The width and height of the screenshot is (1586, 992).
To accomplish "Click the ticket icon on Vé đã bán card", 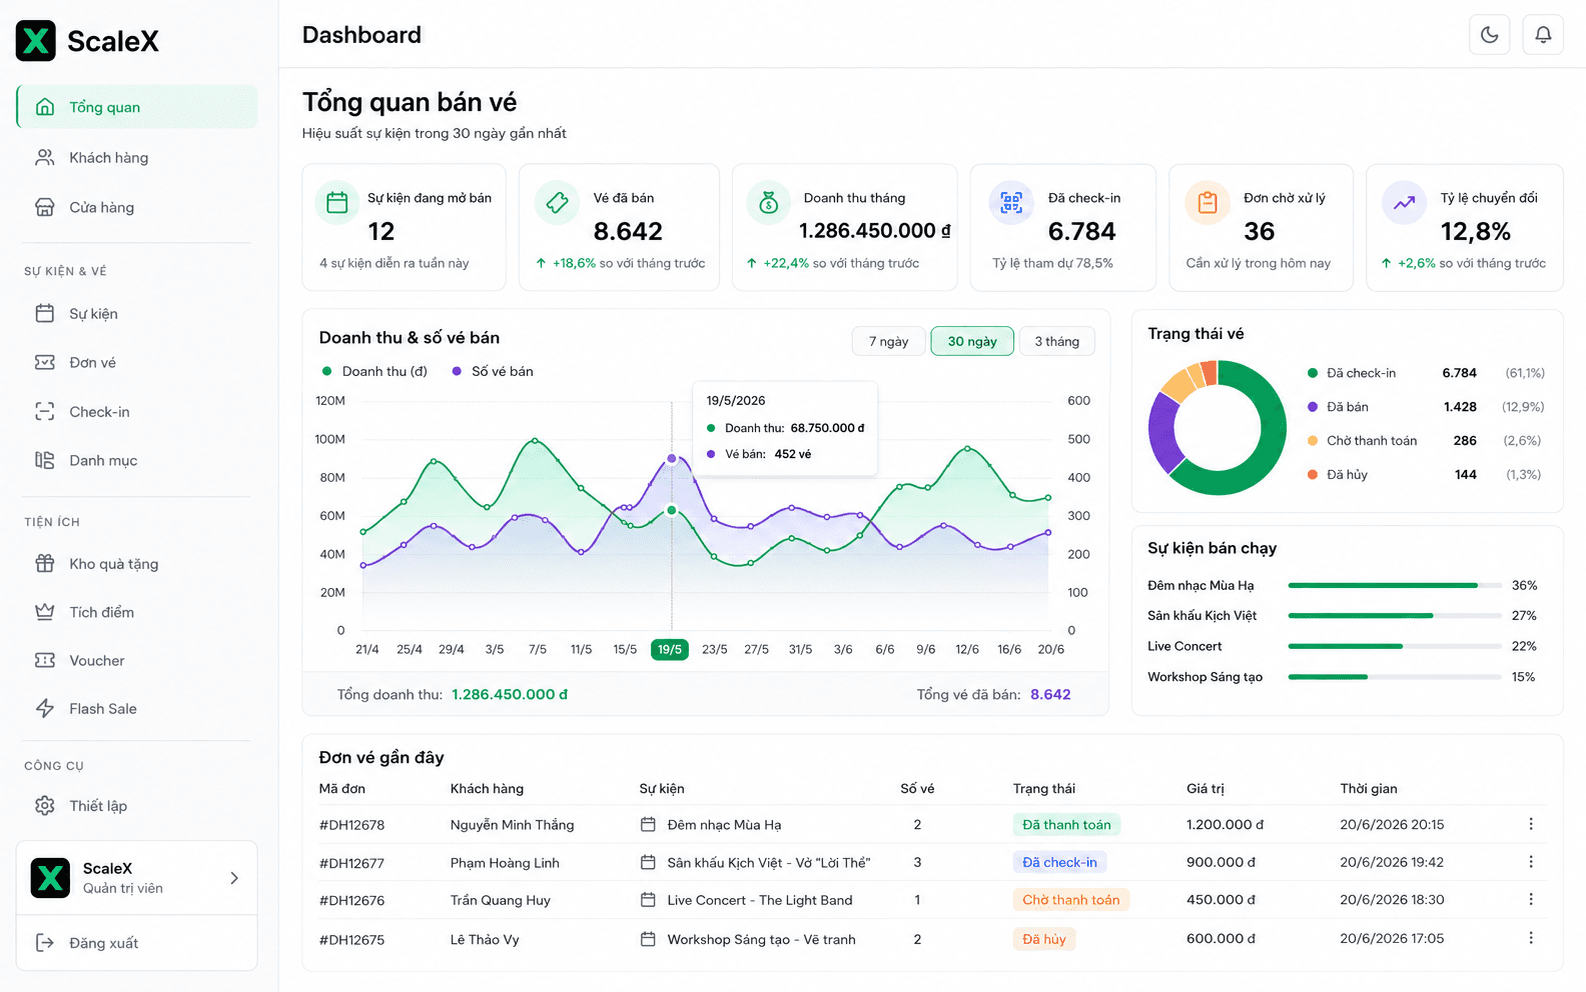I will coord(557,203).
